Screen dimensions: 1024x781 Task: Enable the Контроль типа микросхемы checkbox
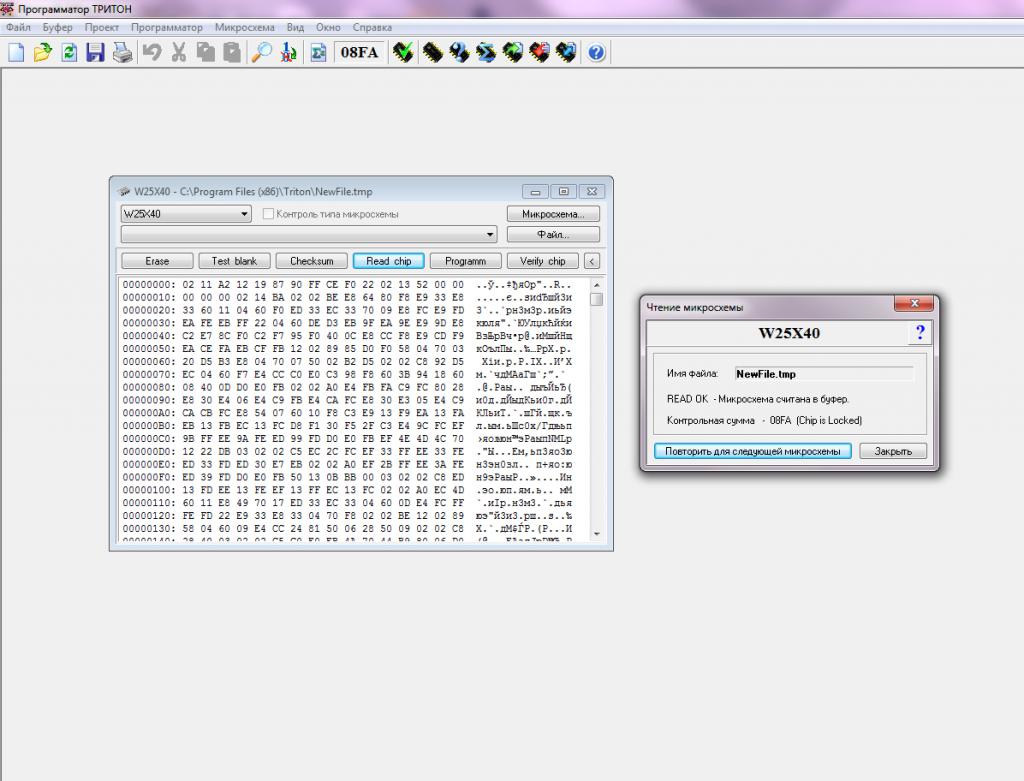[x=269, y=214]
